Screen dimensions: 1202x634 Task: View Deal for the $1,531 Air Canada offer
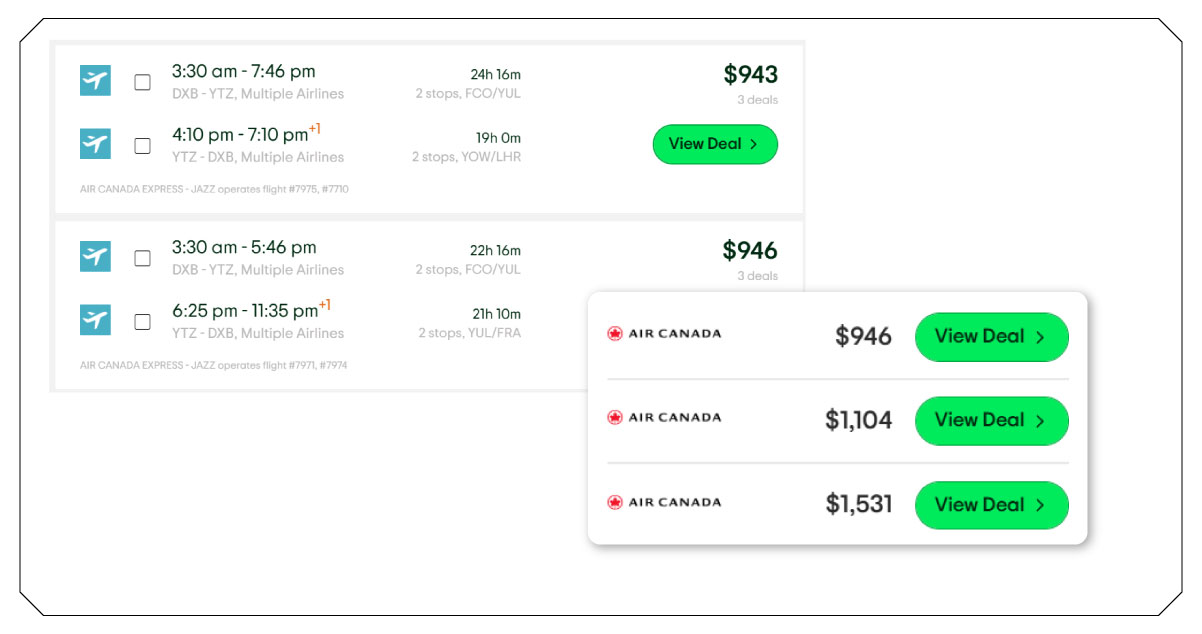click(991, 505)
